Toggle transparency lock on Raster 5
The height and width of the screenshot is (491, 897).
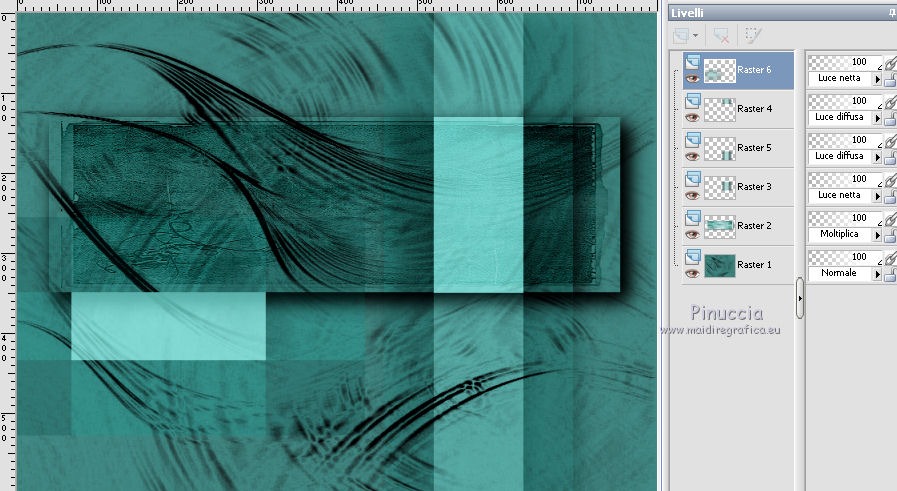[x=890, y=158]
